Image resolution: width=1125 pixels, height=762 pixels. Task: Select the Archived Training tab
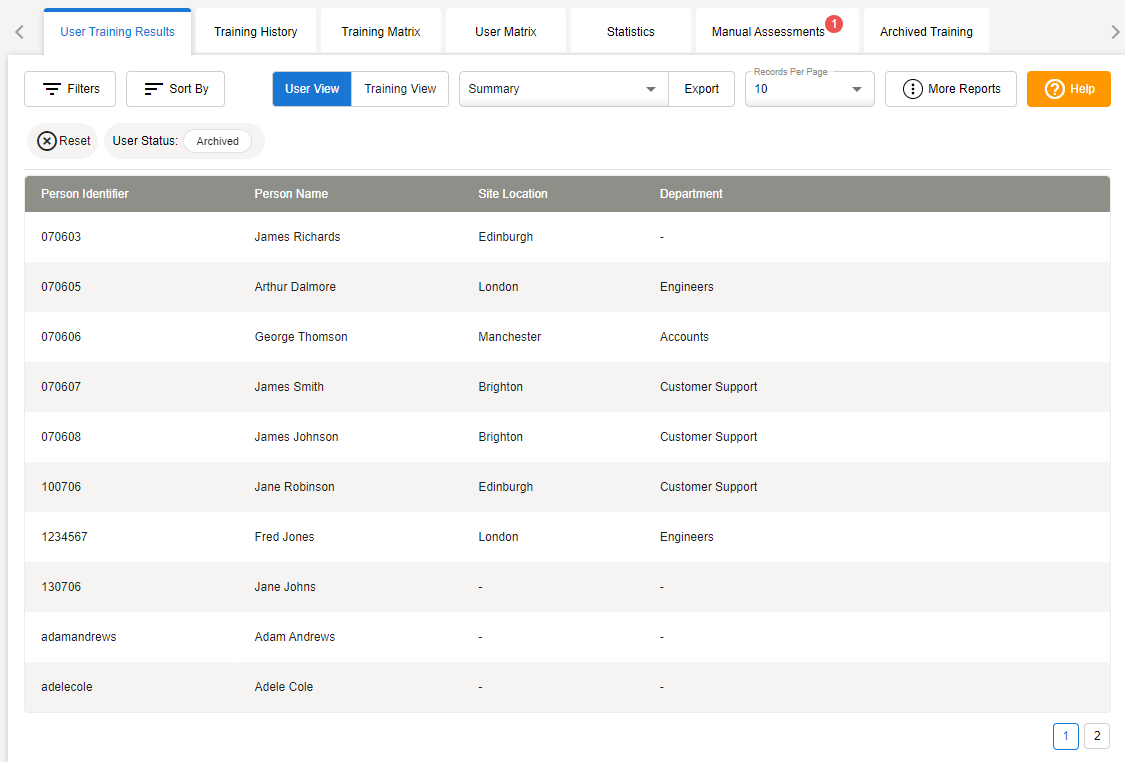(926, 32)
